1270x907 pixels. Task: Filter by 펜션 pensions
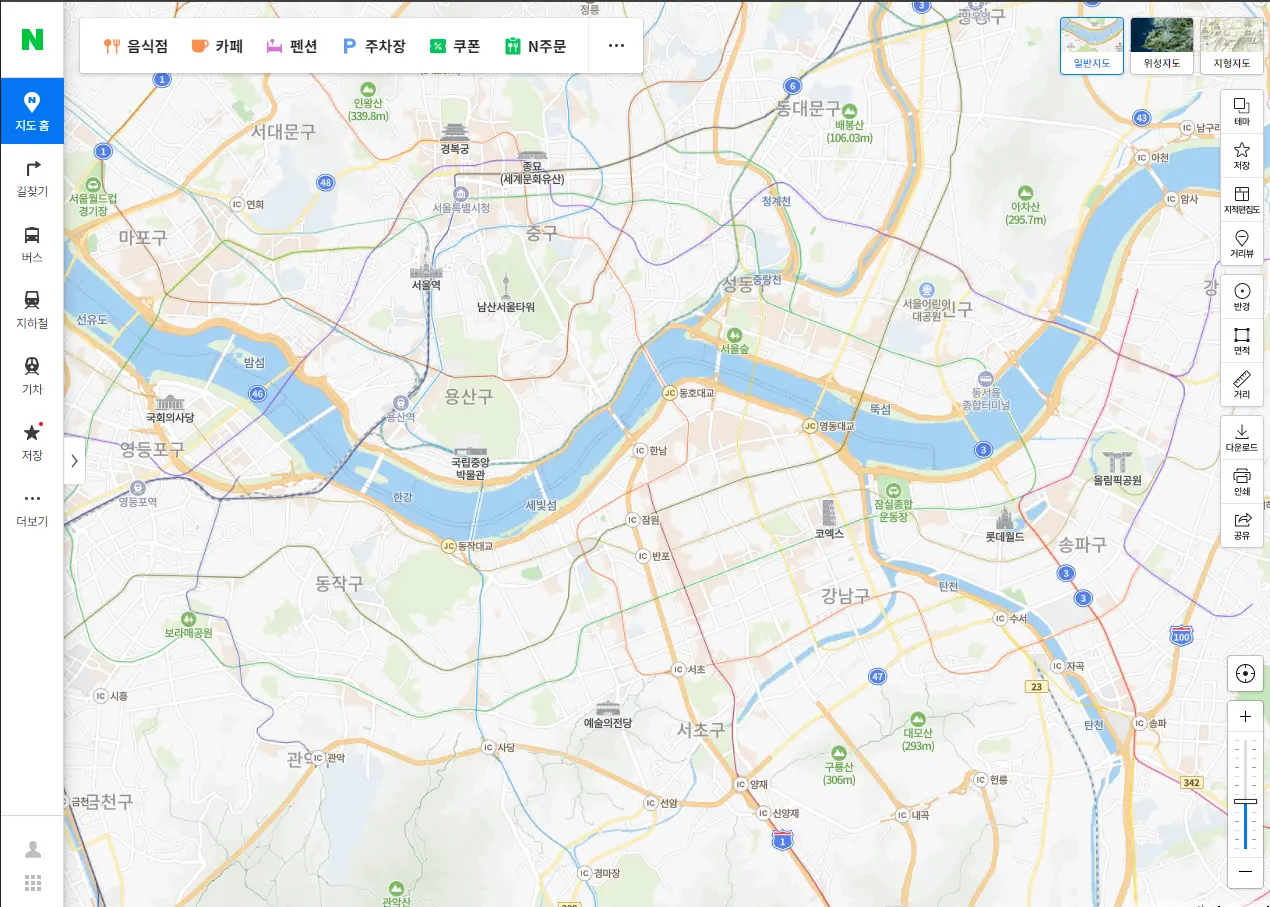(x=292, y=46)
